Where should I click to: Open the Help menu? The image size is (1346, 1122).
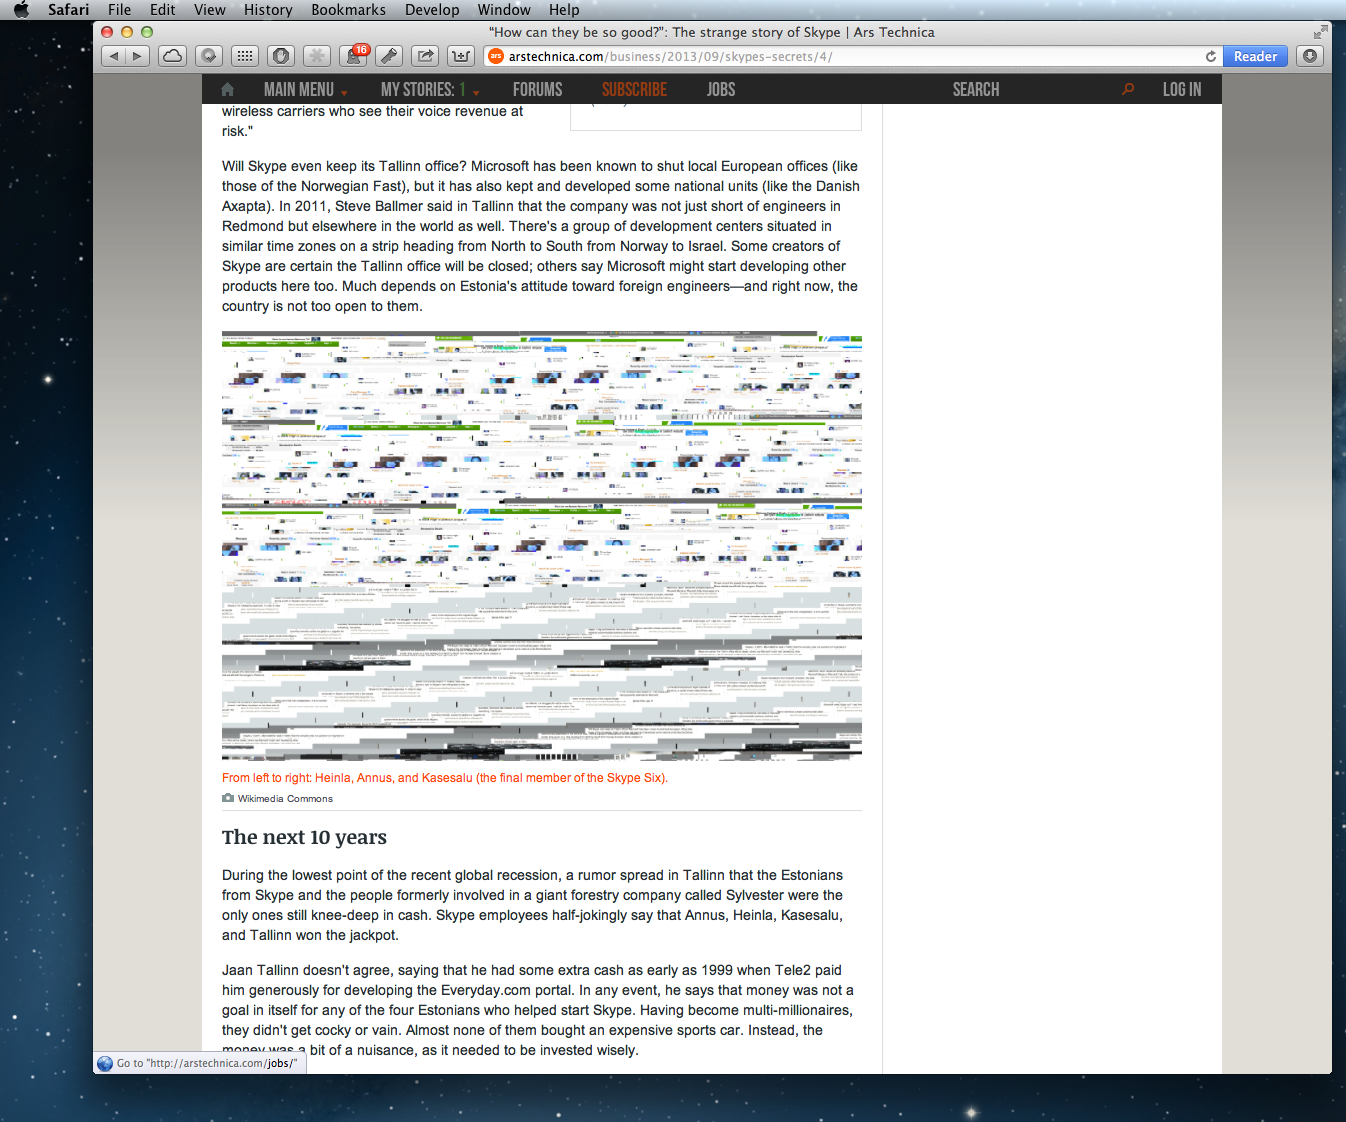coord(564,10)
